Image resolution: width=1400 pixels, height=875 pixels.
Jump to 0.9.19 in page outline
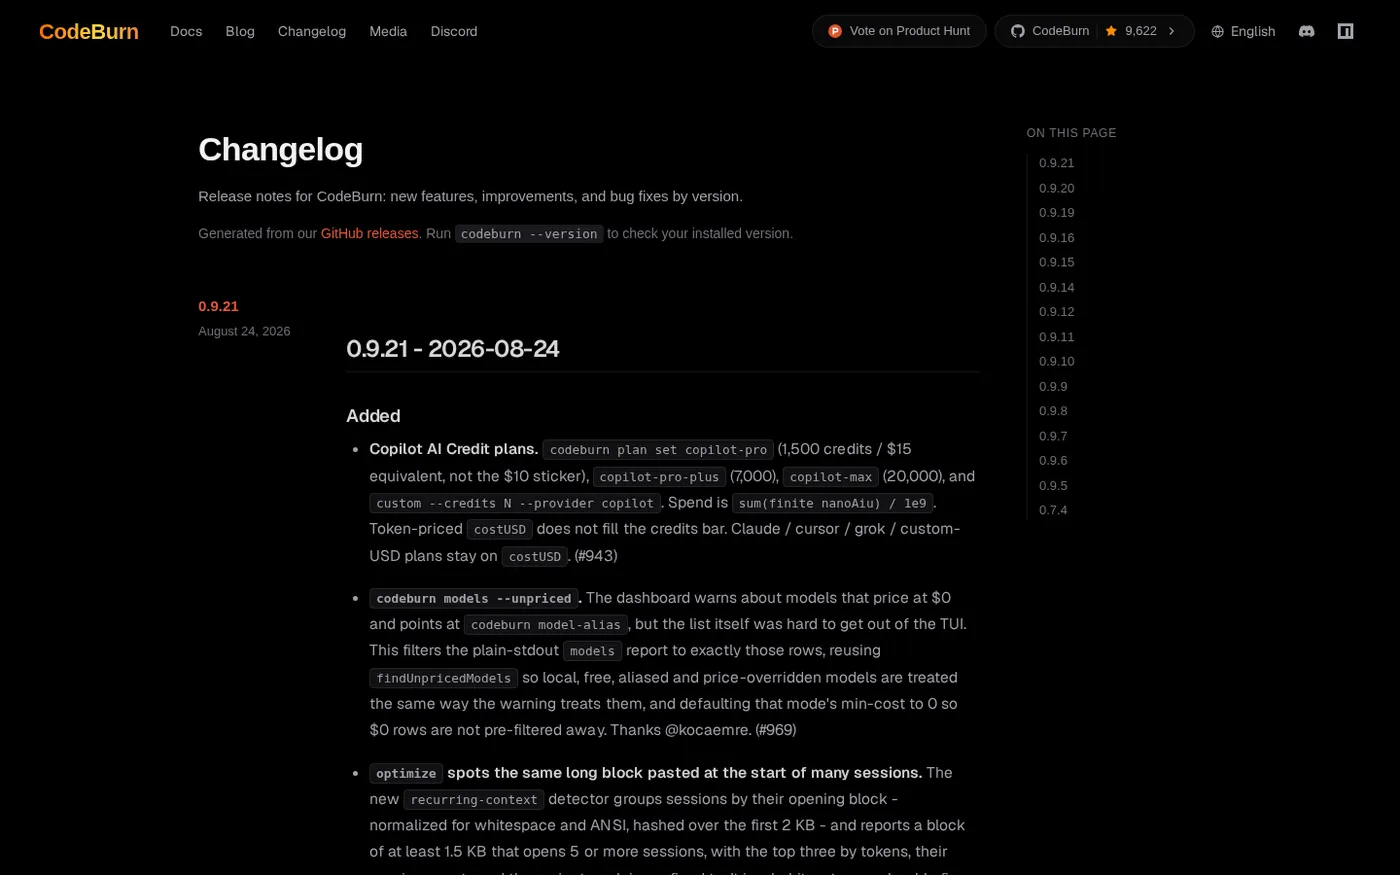coord(1056,212)
